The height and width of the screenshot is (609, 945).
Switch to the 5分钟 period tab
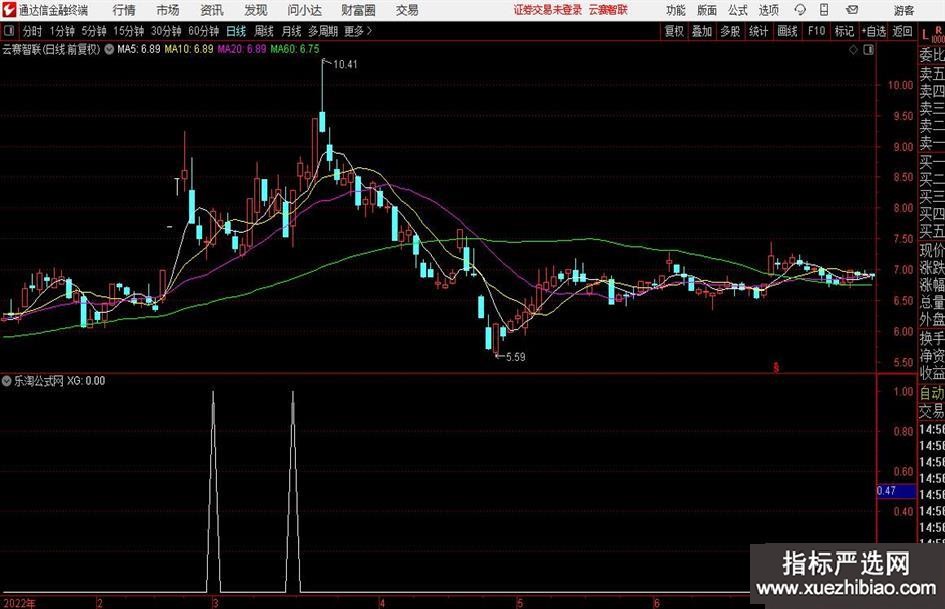(93, 31)
